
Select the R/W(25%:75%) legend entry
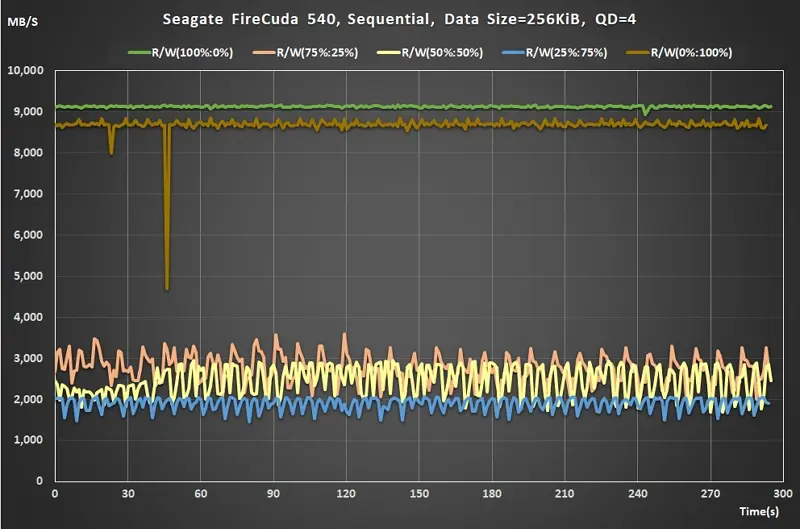[555, 53]
